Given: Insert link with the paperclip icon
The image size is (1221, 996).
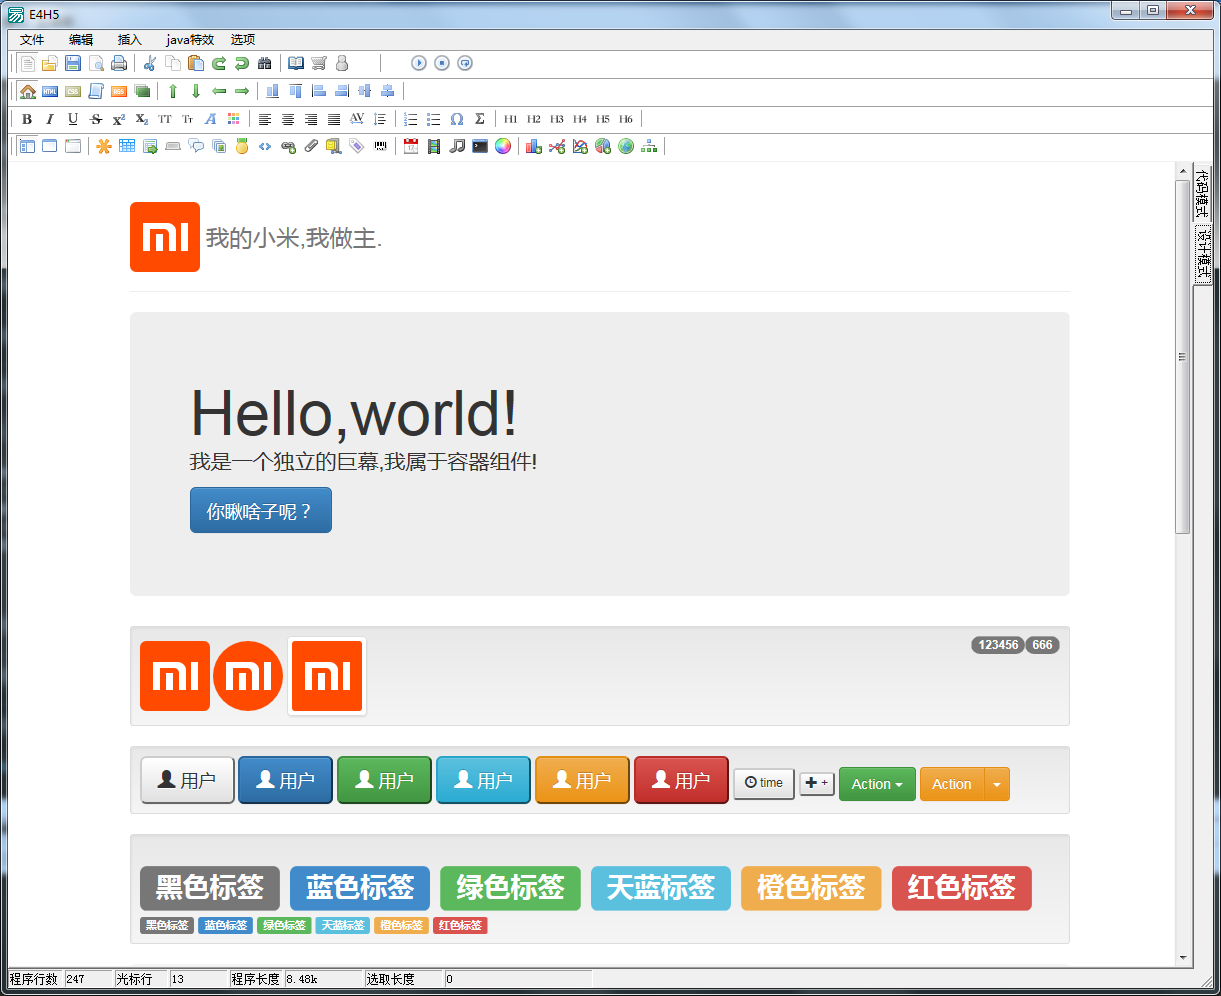Looking at the screenshot, I should (x=311, y=146).
